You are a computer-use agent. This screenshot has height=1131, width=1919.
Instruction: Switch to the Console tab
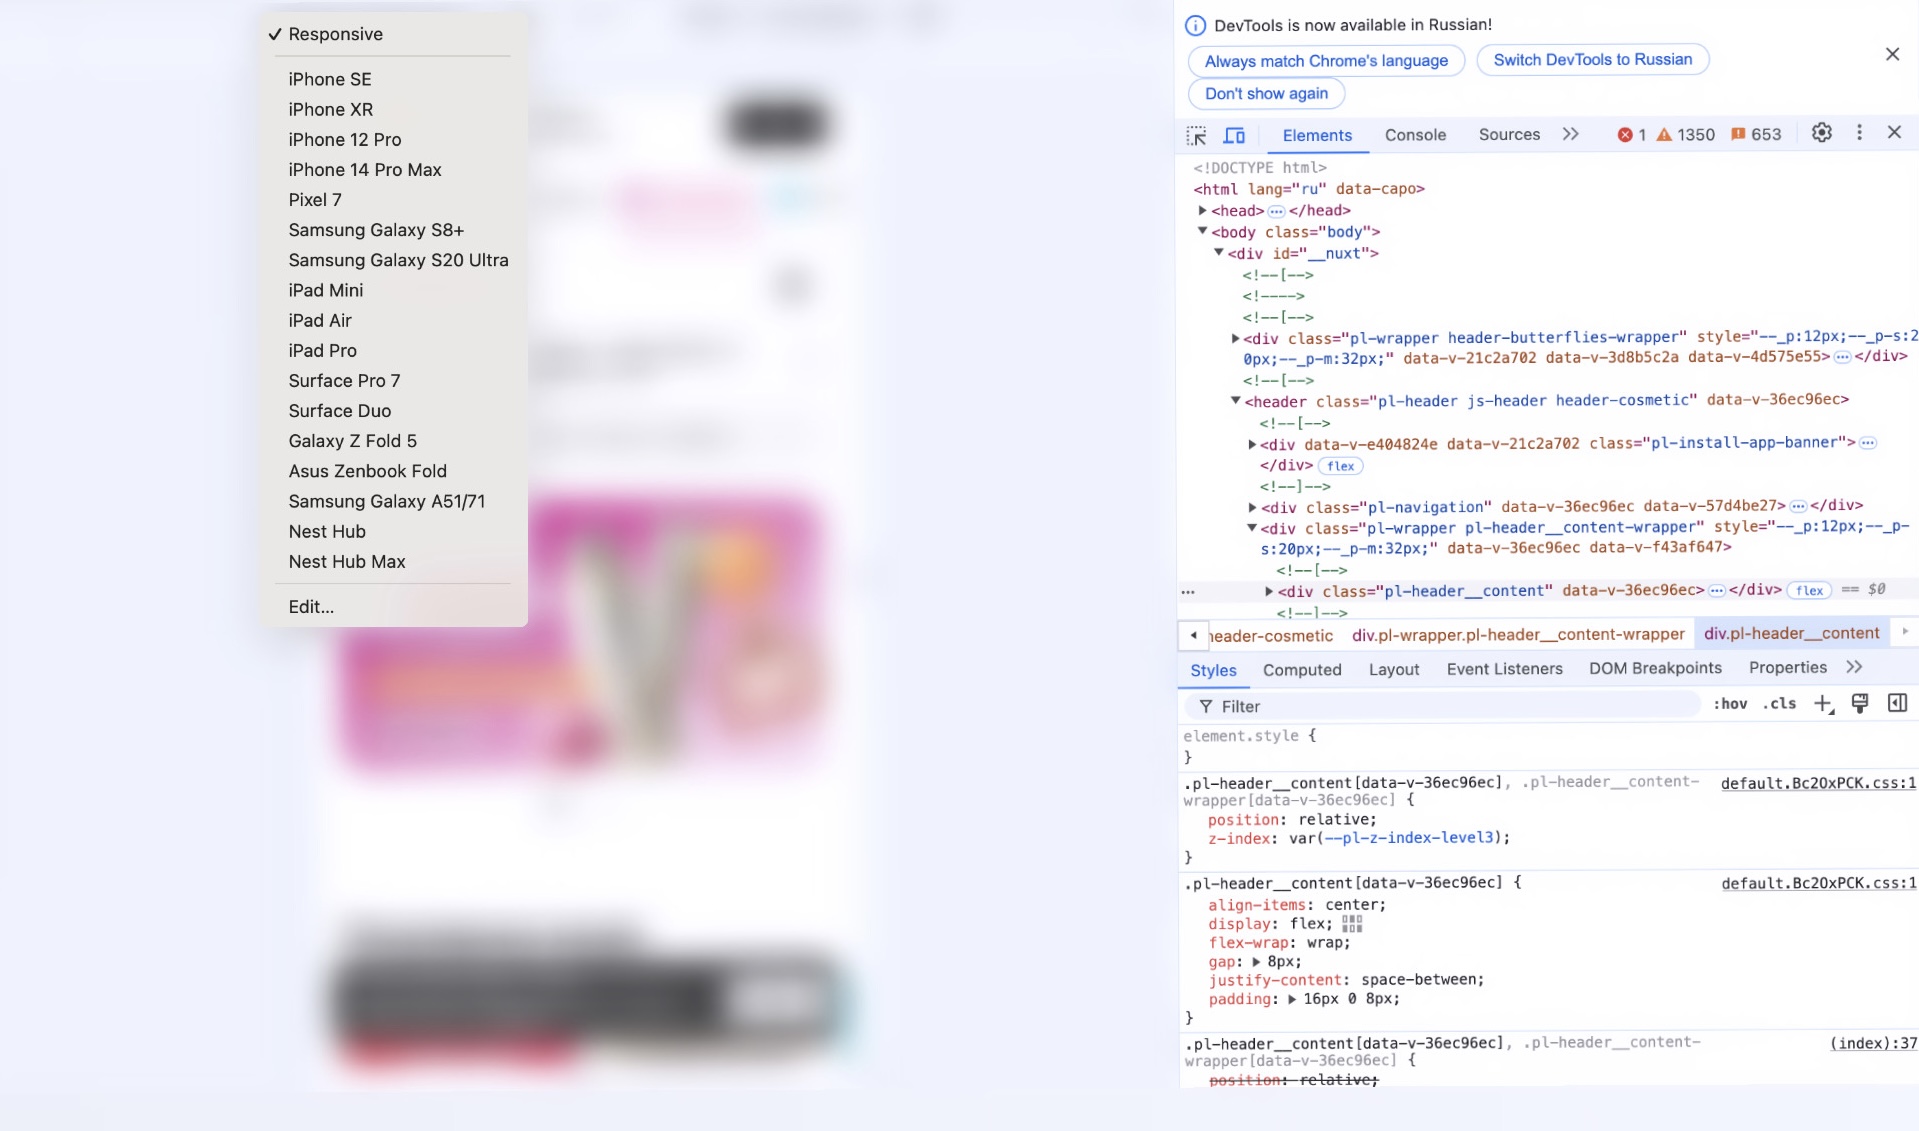[1415, 135]
